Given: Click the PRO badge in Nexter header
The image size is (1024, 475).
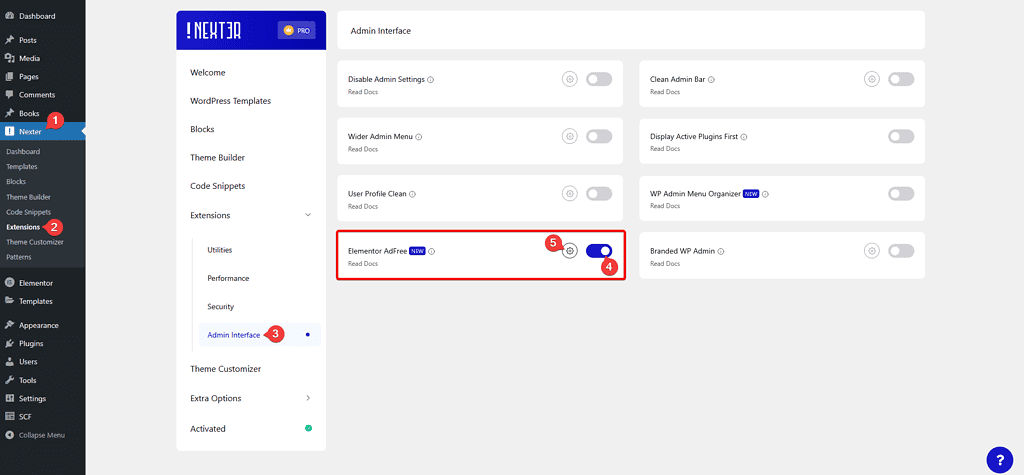Looking at the screenshot, I should click(x=296, y=31).
